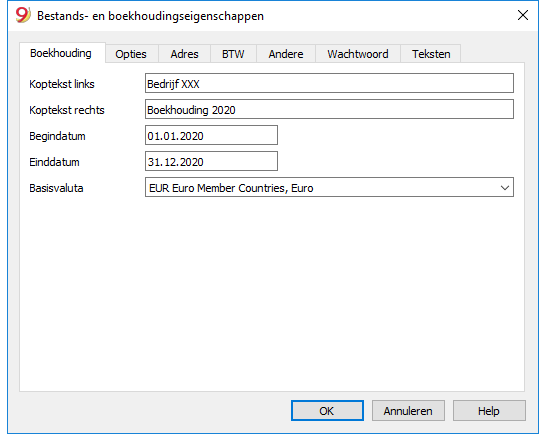
Task: Open Help for this dialog
Action: pos(489,411)
